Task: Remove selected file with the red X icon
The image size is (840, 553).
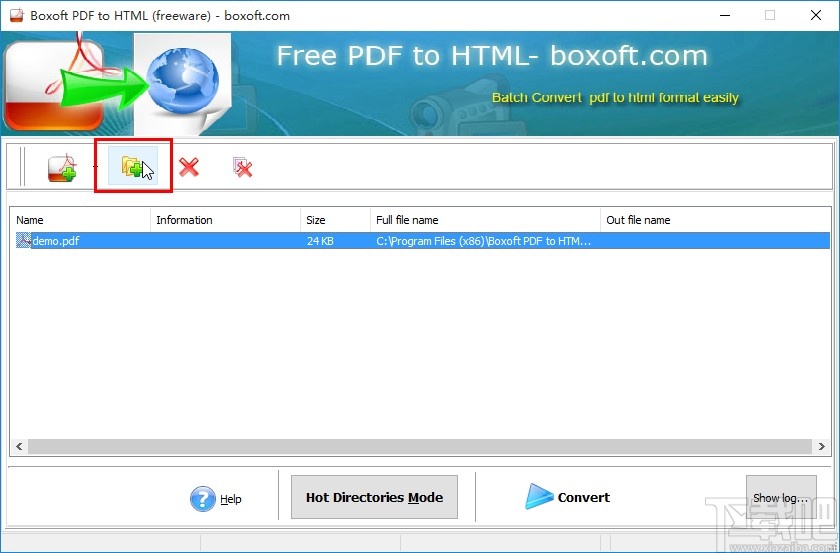Action: click(189, 167)
